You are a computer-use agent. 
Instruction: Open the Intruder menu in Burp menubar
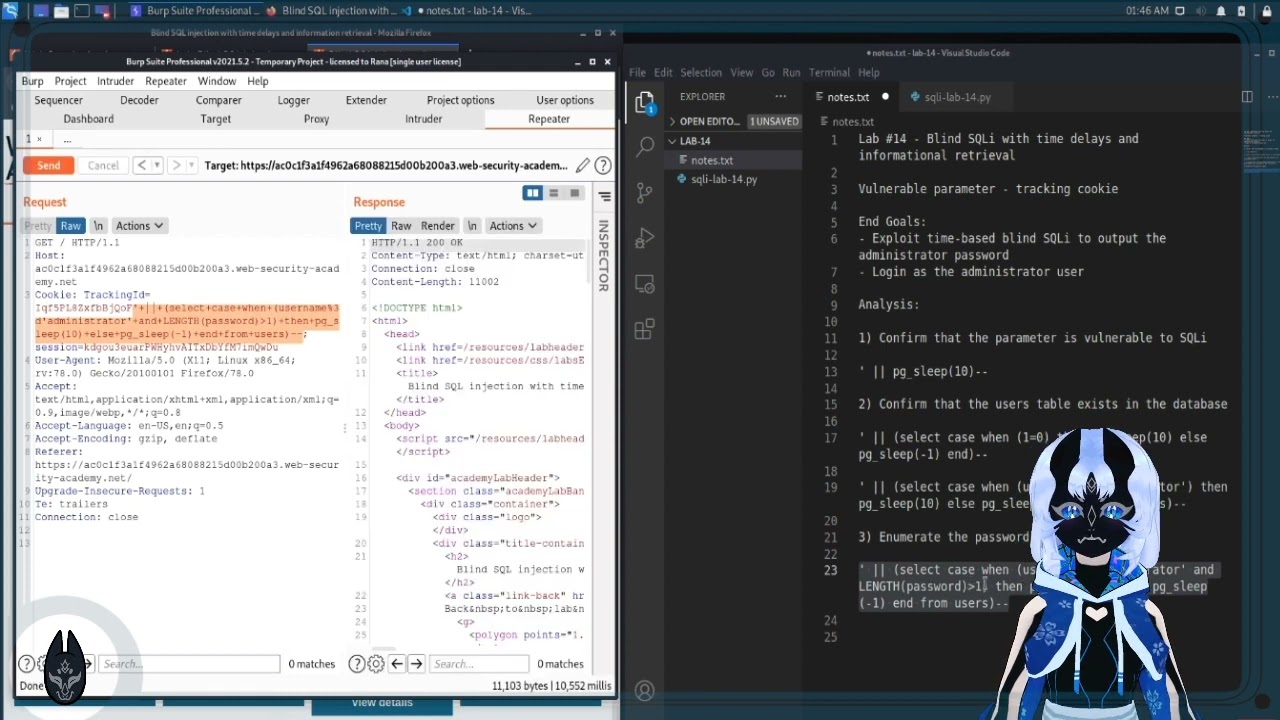point(115,81)
